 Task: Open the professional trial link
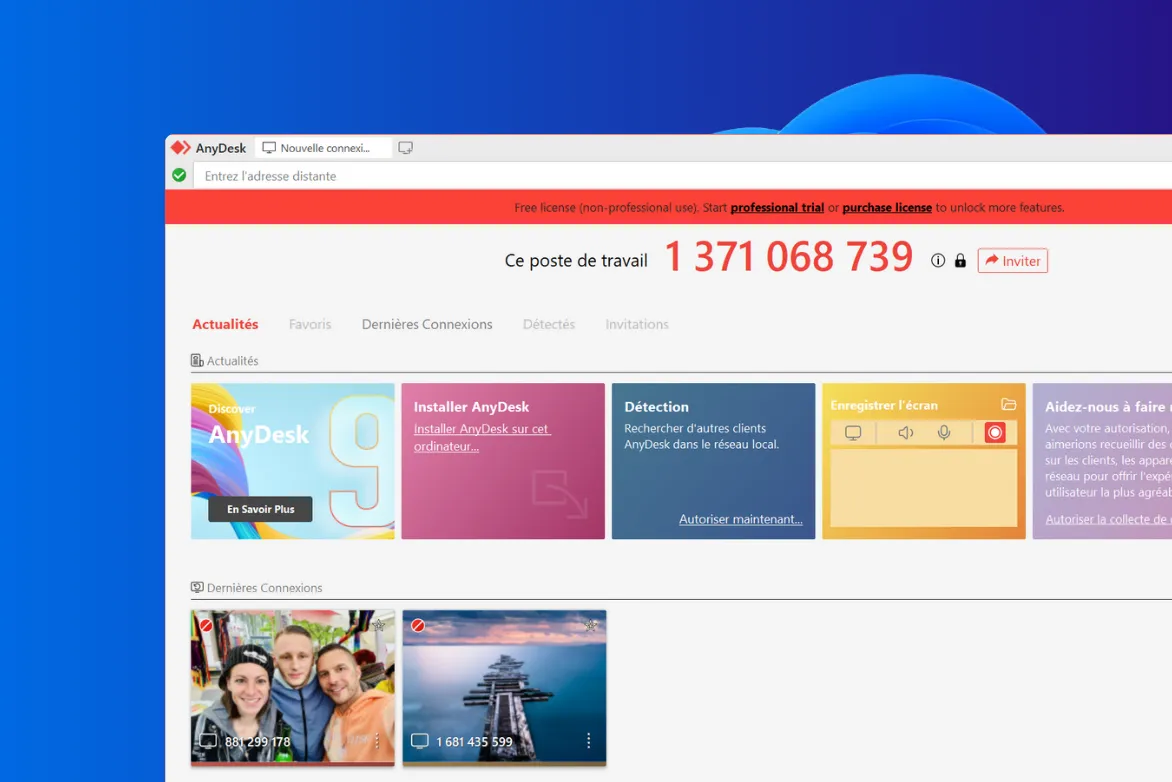click(777, 207)
